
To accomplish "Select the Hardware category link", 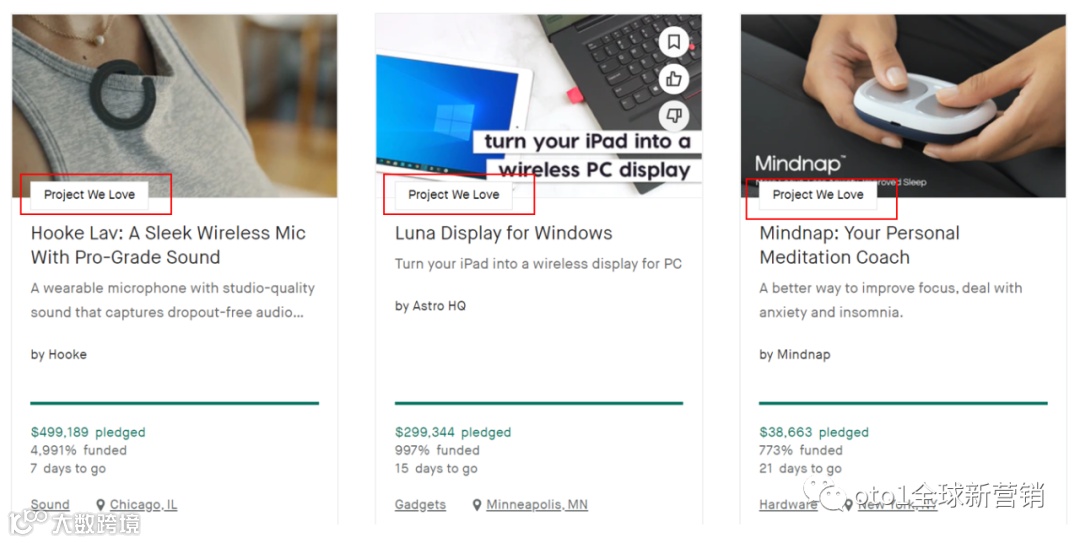I will click(x=788, y=505).
